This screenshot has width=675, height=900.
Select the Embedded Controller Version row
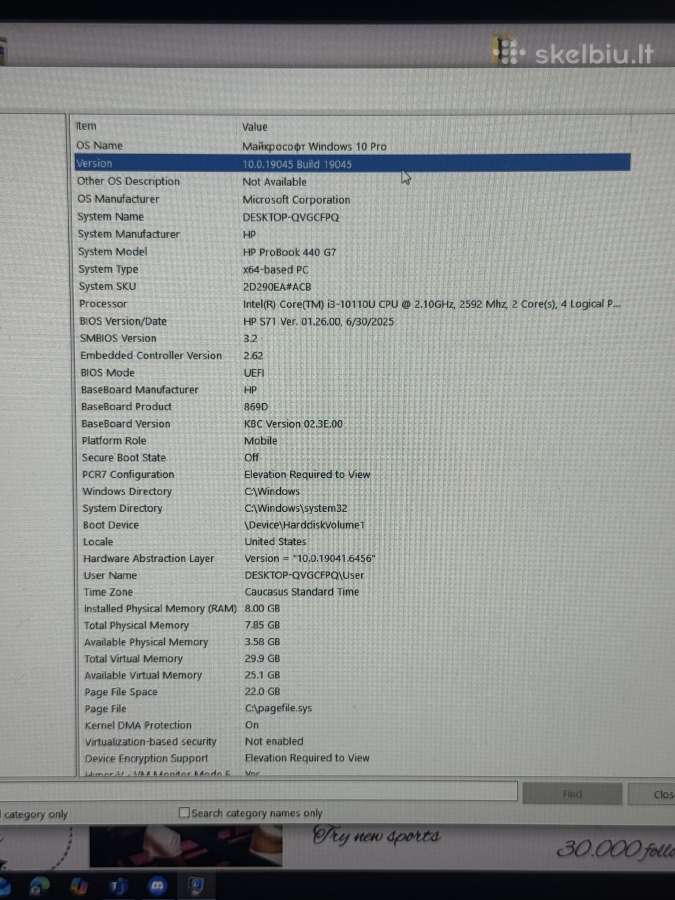click(x=352, y=355)
